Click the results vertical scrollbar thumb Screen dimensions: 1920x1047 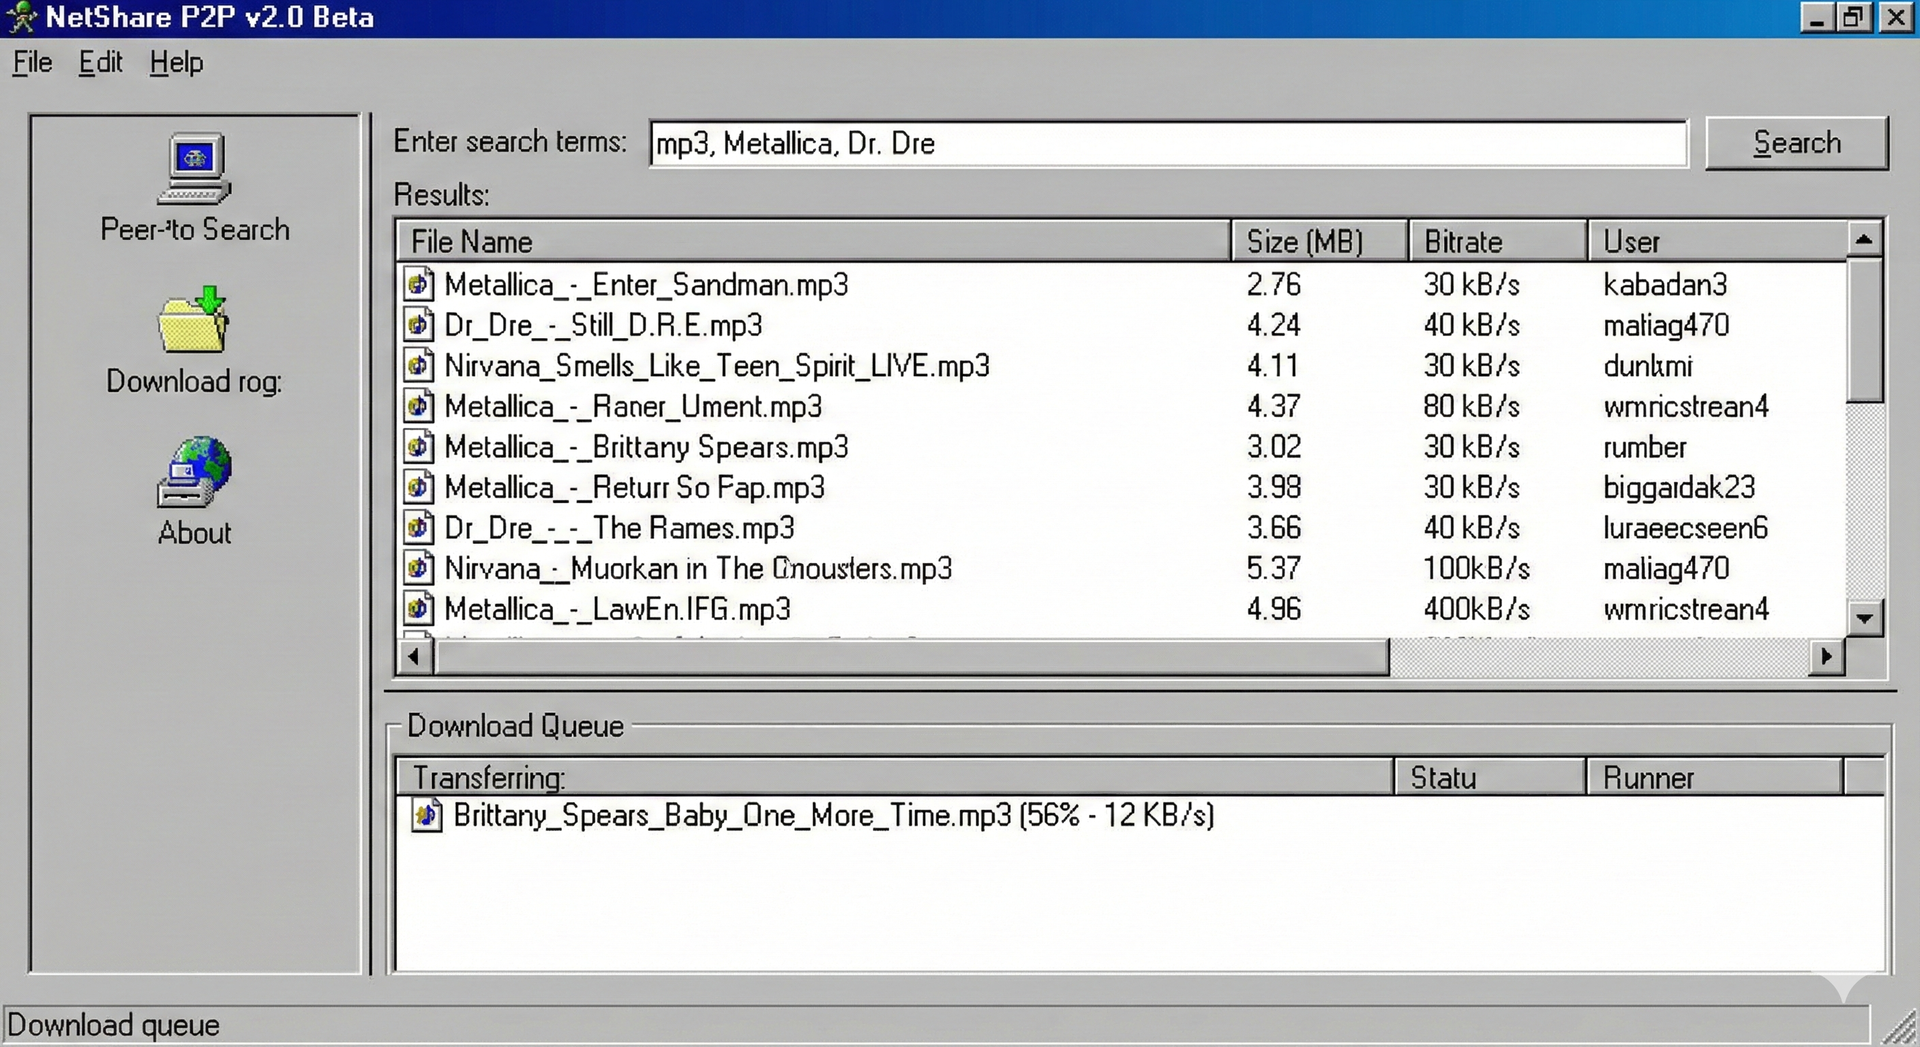(1864, 330)
